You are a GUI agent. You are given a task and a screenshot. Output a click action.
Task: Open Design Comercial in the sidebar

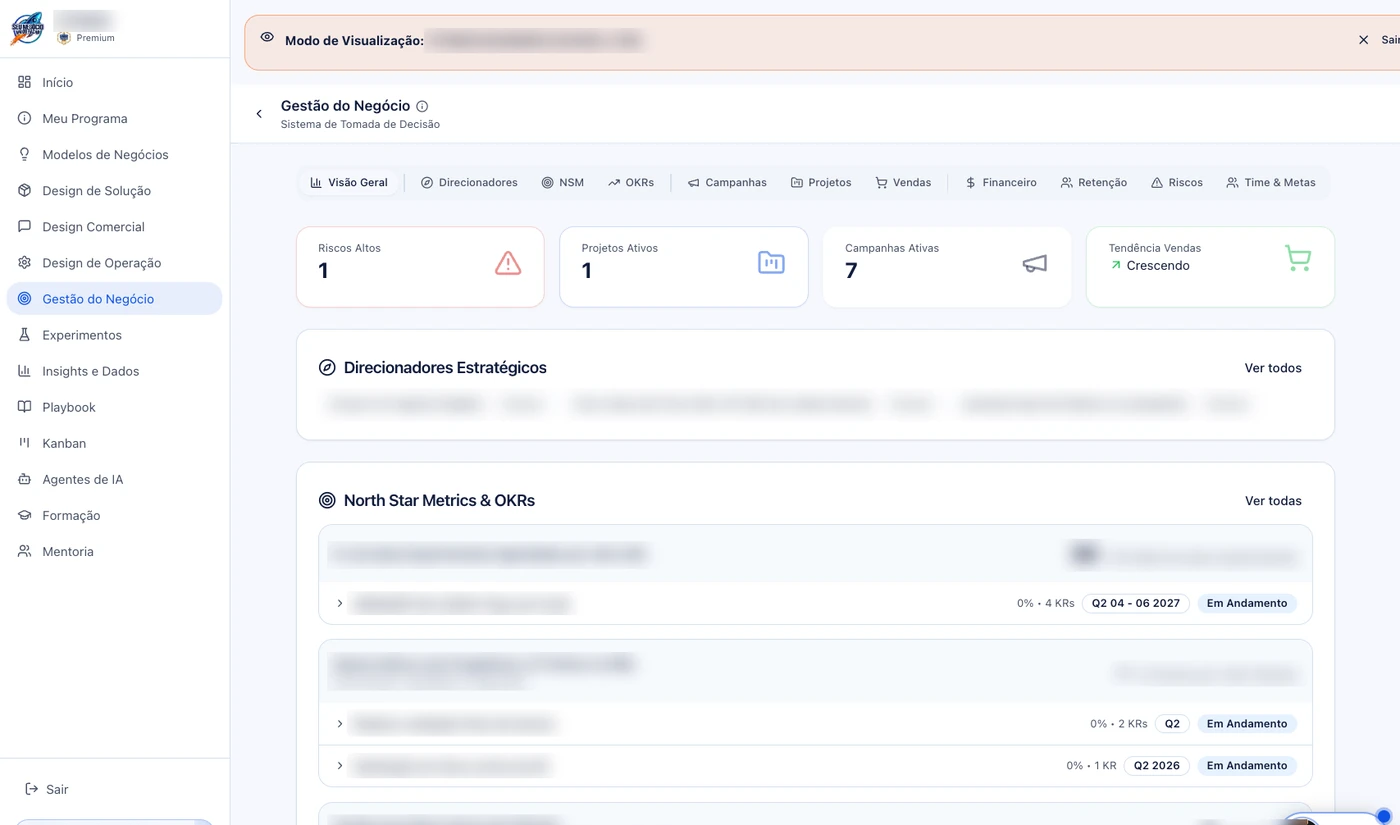[x=114, y=226]
